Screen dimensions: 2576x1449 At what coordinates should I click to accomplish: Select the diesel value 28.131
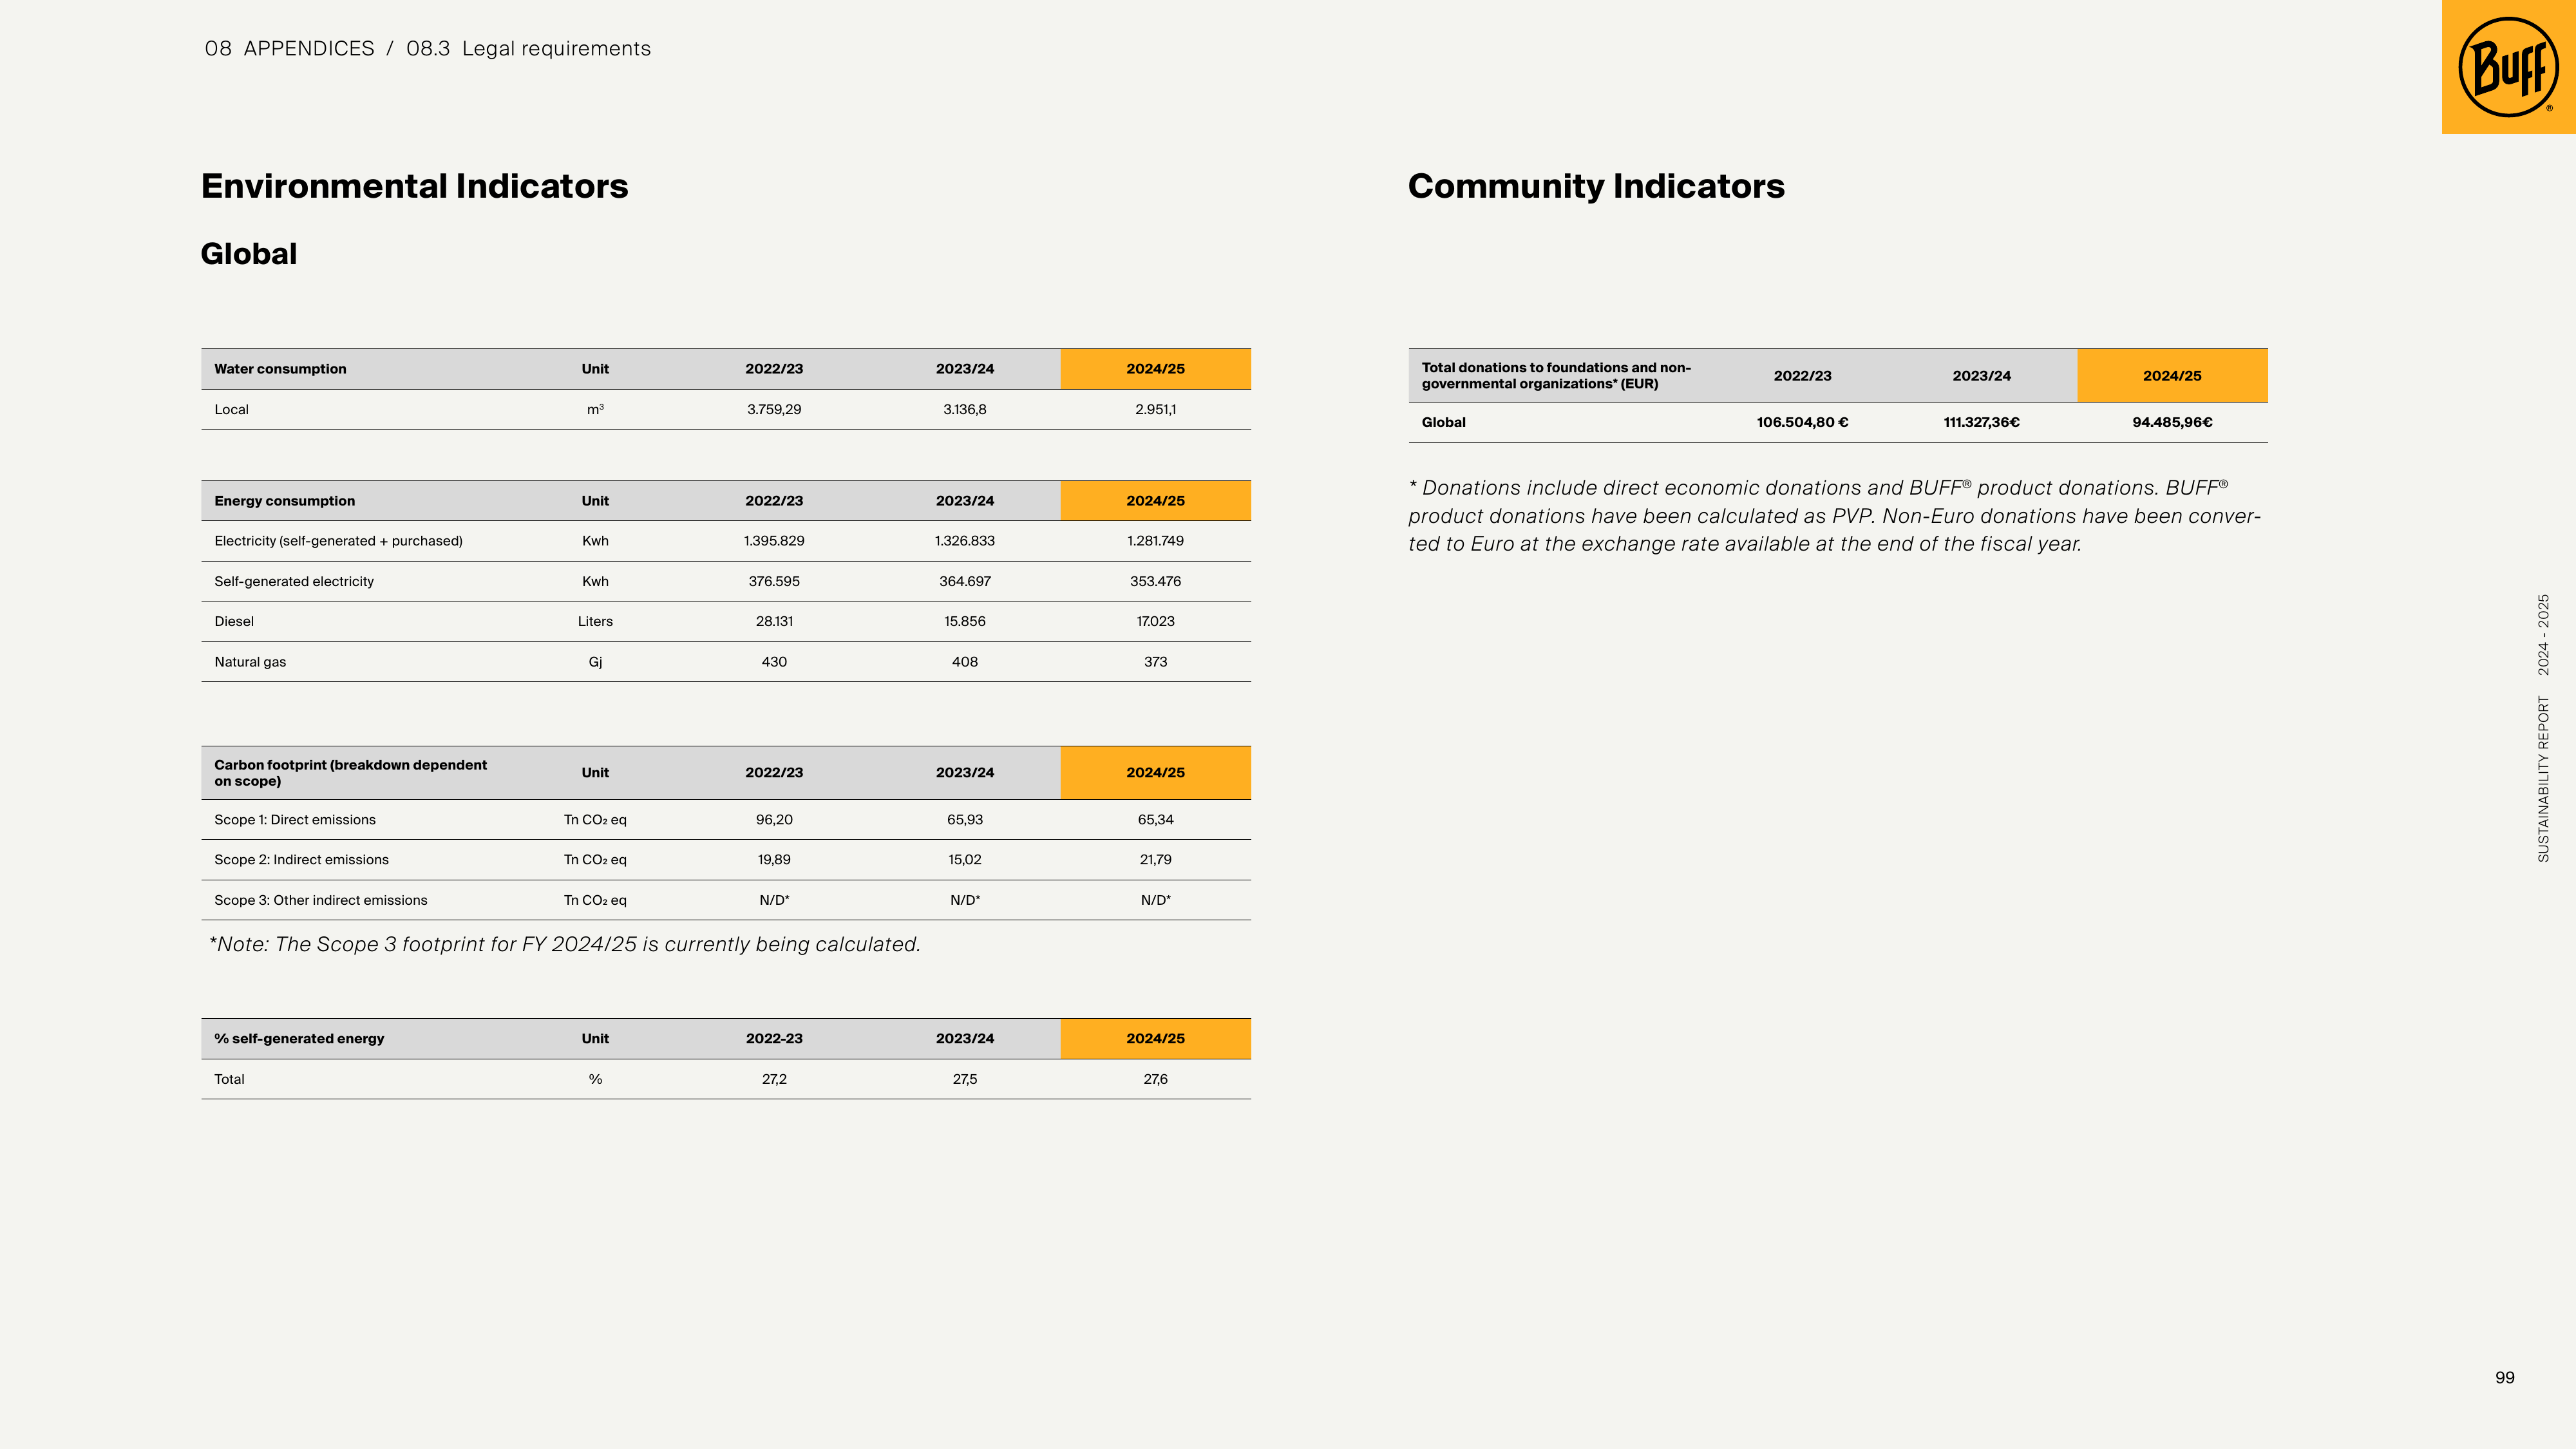point(774,622)
